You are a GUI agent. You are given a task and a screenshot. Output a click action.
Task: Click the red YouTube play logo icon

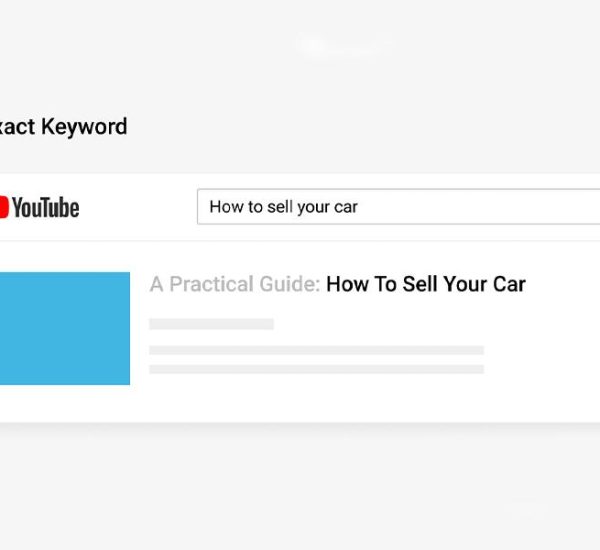click(x=3, y=207)
